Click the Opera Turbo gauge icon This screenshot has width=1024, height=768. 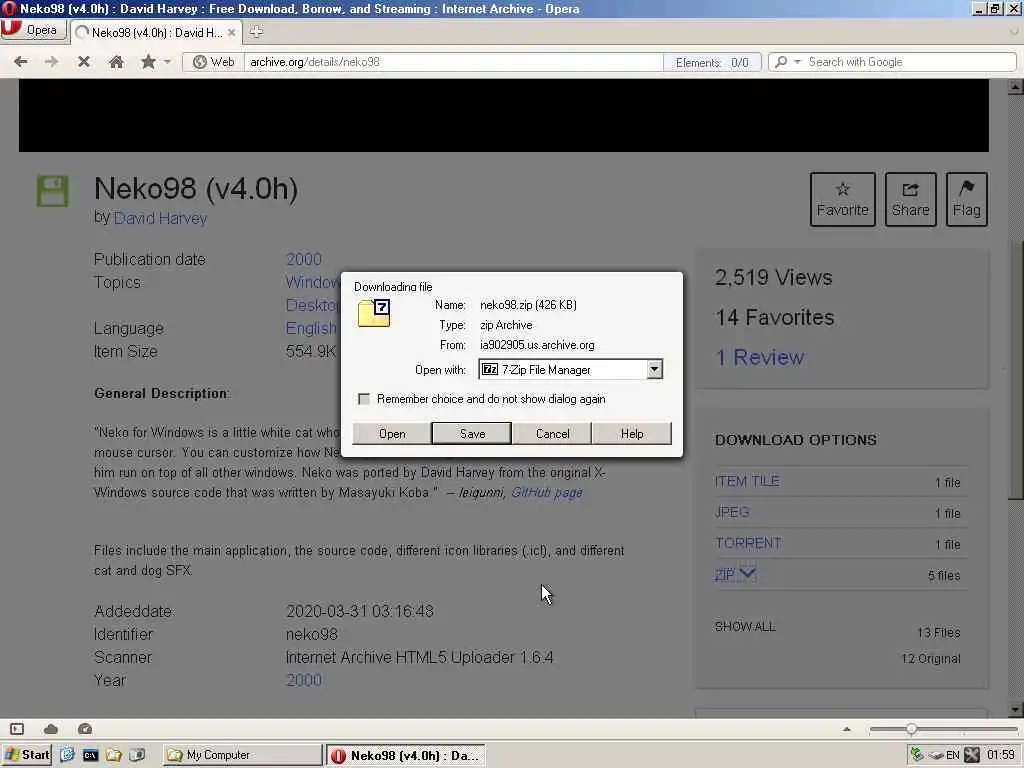(x=85, y=729)
